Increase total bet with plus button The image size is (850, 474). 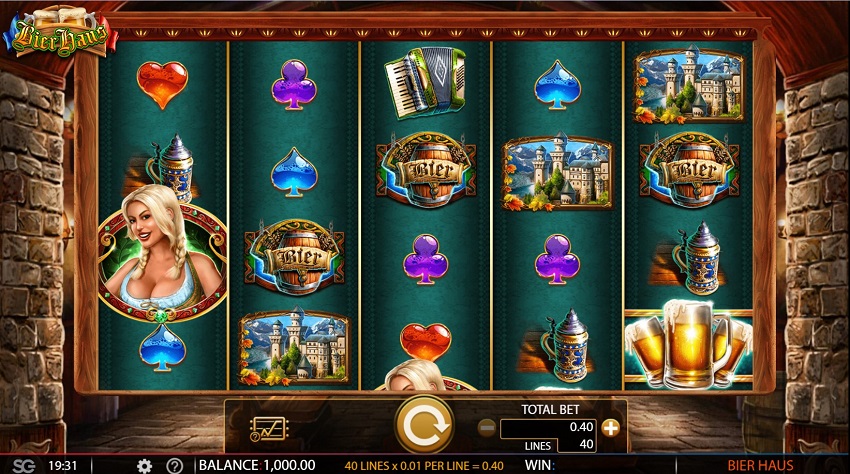click(x=611, y=428)
